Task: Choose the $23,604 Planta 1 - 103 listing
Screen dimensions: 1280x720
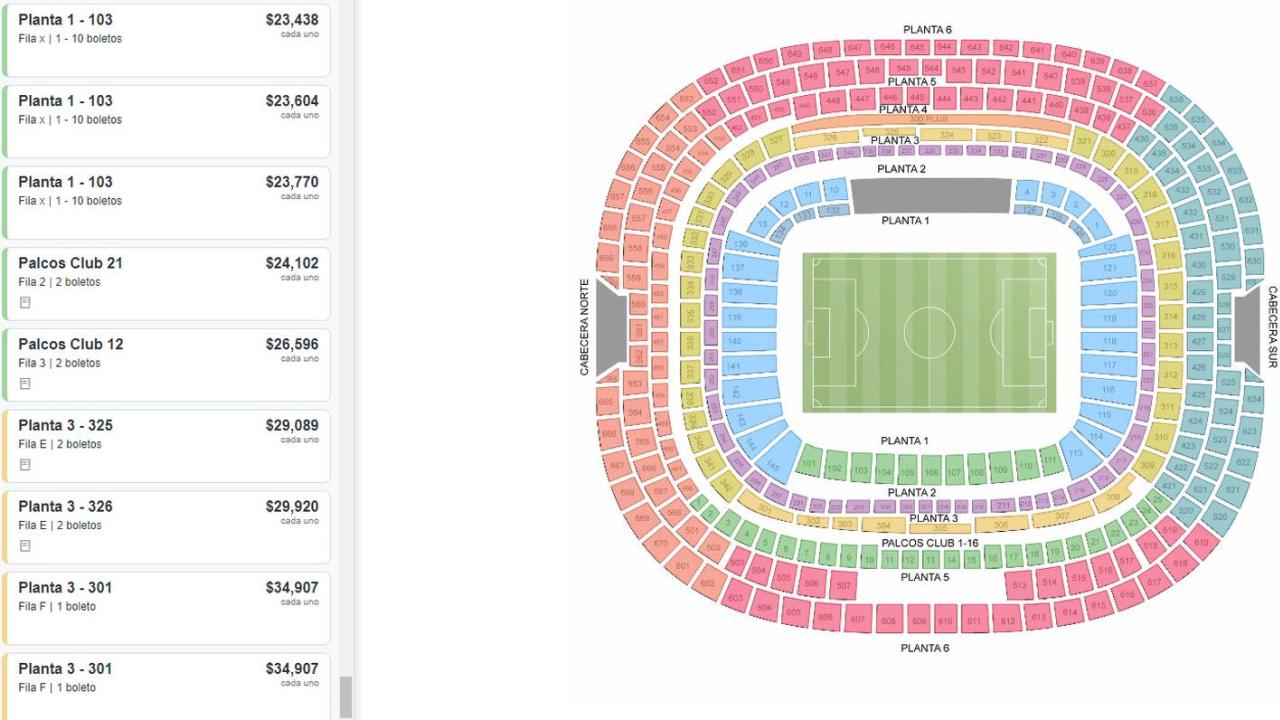Action: pyautogui.click(x=167, y=121)
